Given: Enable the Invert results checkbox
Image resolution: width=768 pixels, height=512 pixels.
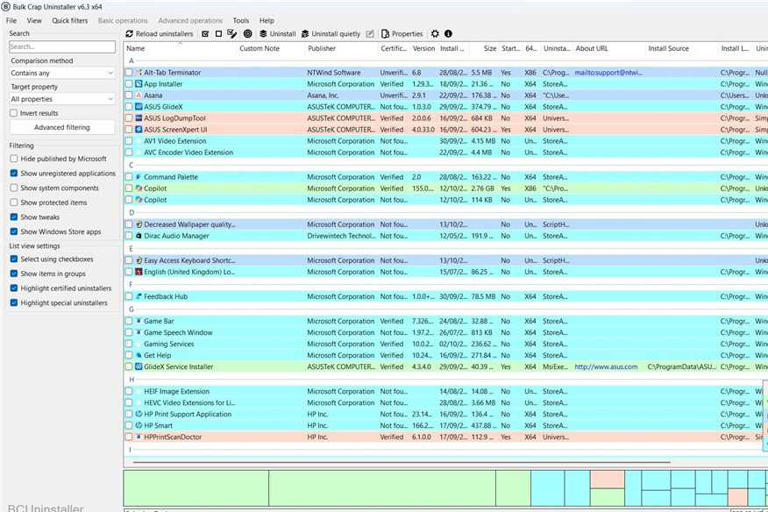Looking at the screenshot, I should pos(14,113).
